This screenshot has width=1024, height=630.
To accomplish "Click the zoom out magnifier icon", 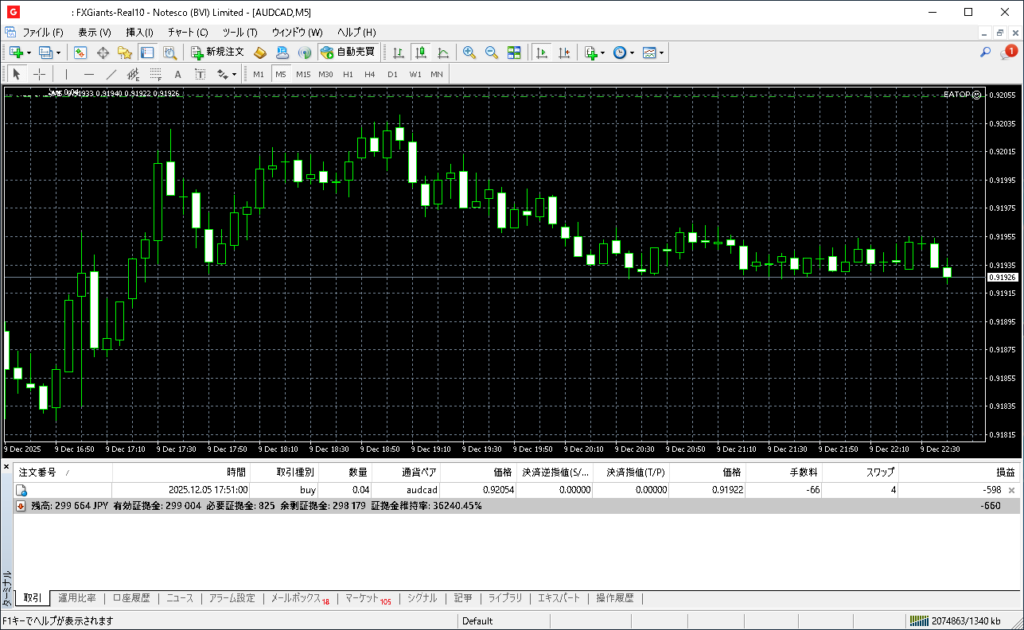I will [492, 52].
